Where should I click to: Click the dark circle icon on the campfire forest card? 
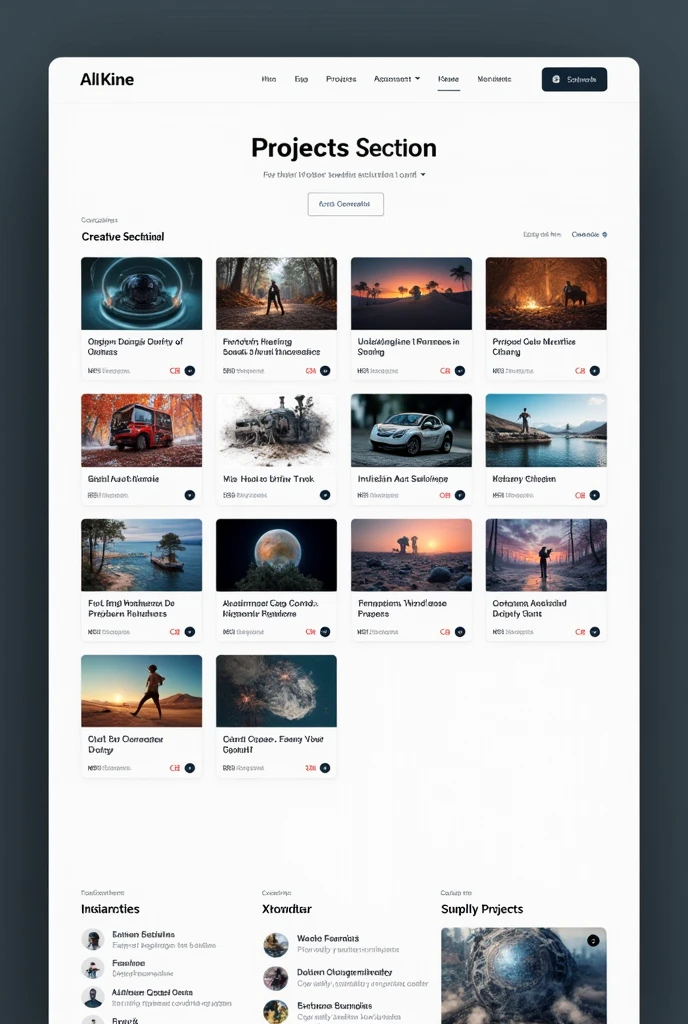click(595, 370)
